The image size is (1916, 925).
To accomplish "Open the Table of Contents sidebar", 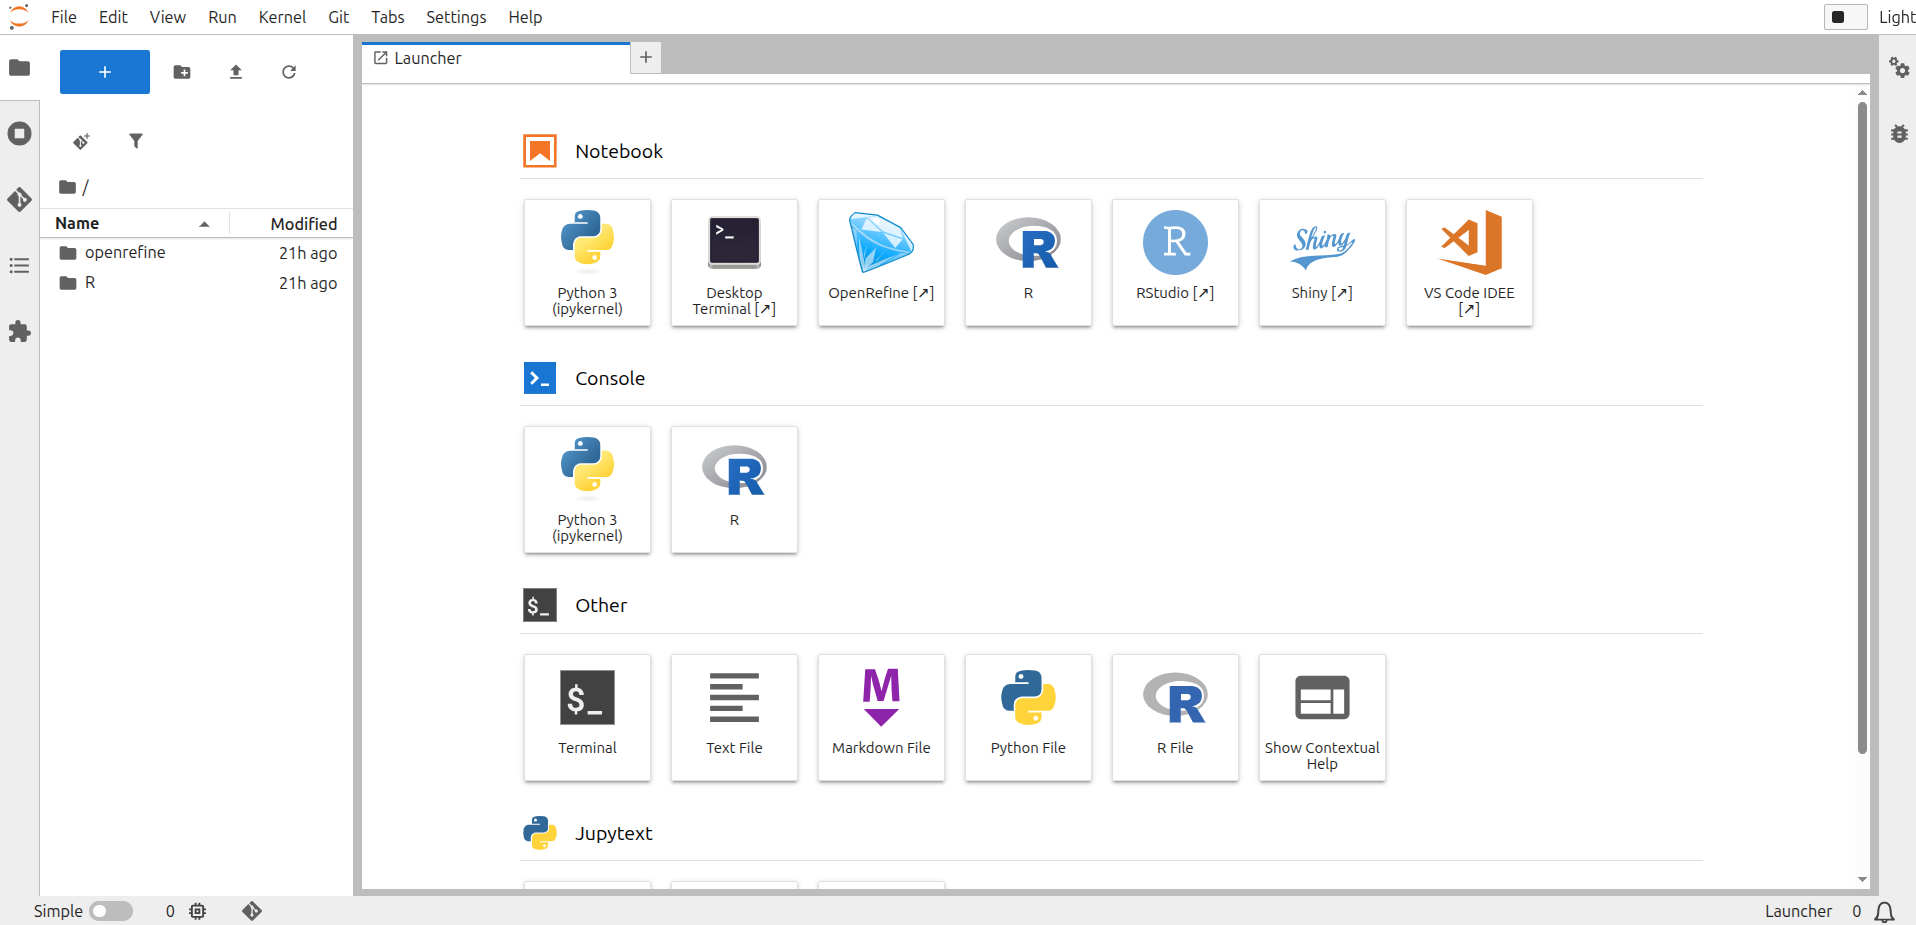I will tap(19, 266).
